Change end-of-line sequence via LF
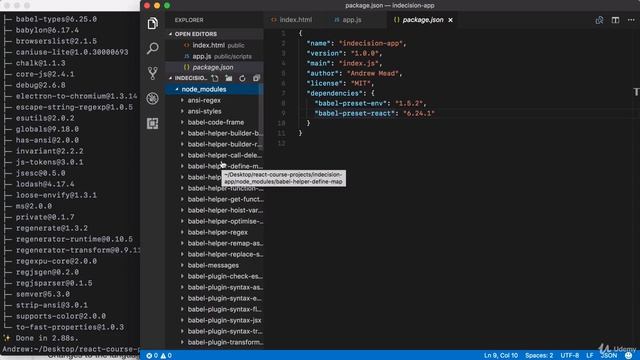This screenshot has height=360, width=640. coord(590,356)
